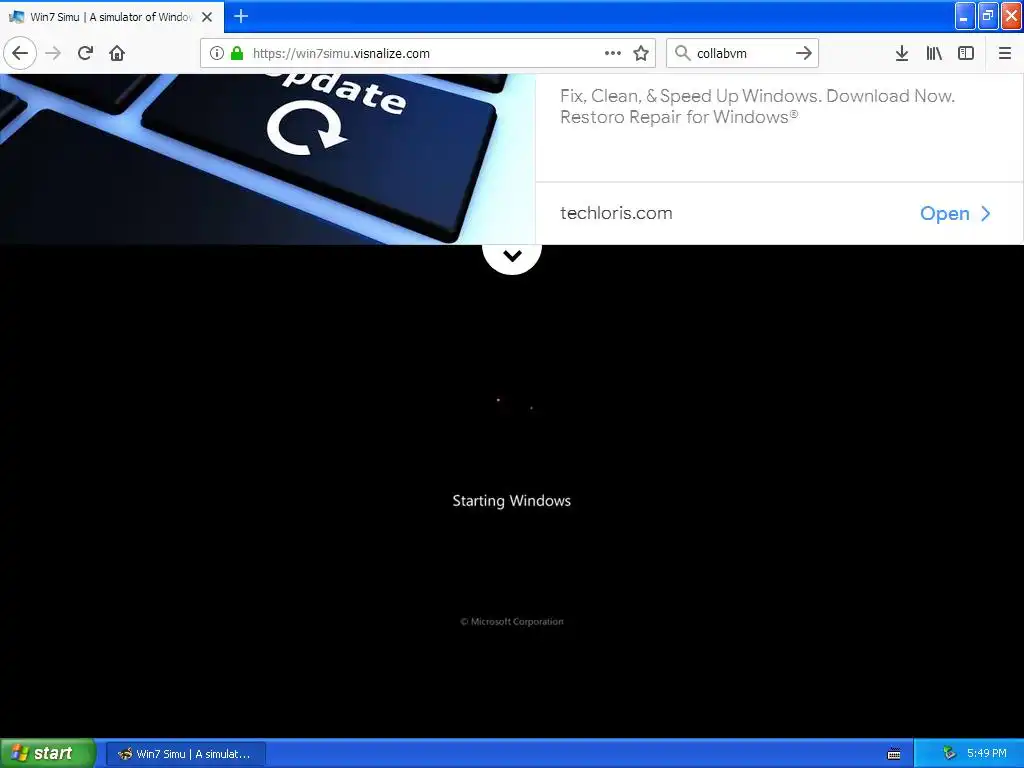Image resolution: width=1024 pixels, height=768 pixels.
Task: Open the downloads panel
Action: tap(902, 53)
